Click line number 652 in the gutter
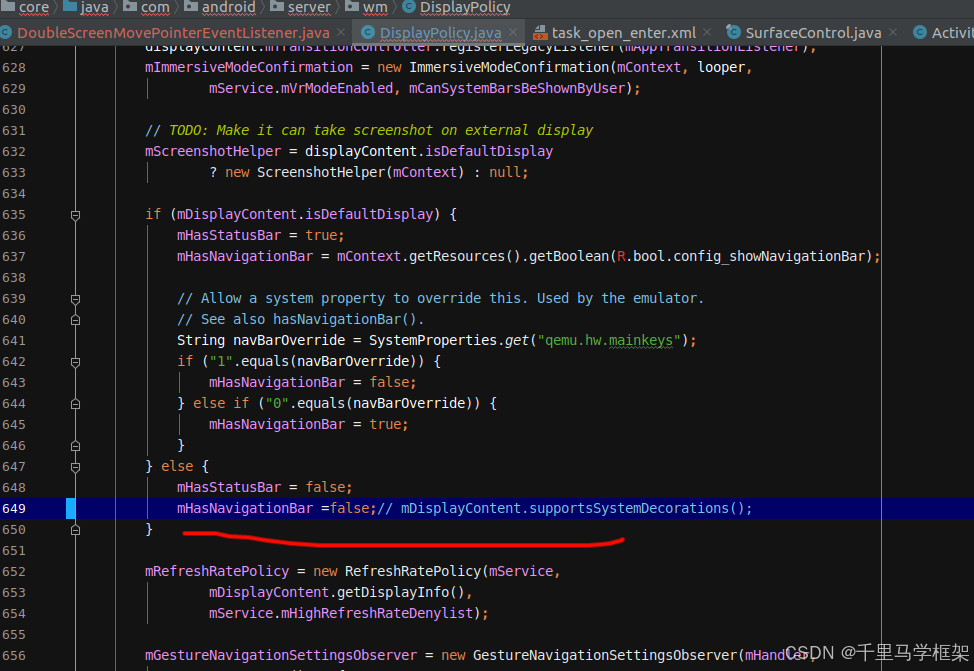This screenshot has height=671, width=974. [14, 572]
